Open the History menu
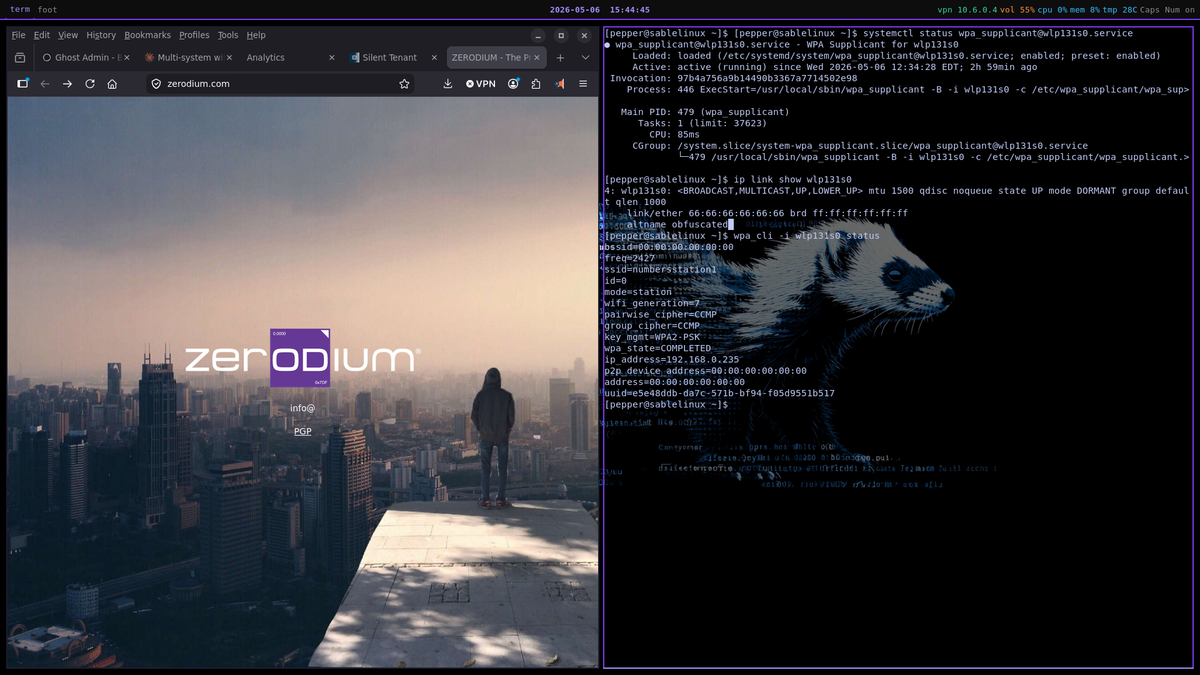 101,35
